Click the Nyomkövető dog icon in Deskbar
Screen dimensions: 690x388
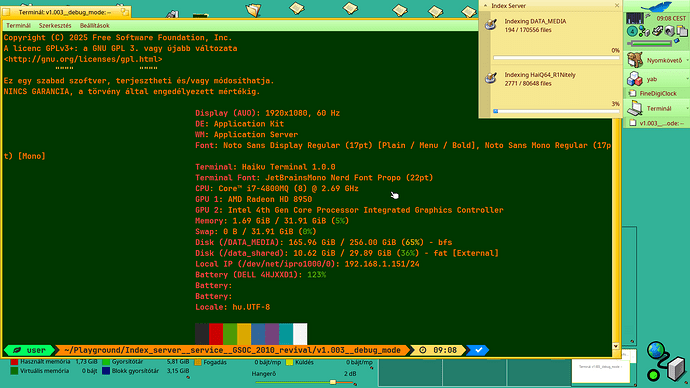click(x=635, y=60)
